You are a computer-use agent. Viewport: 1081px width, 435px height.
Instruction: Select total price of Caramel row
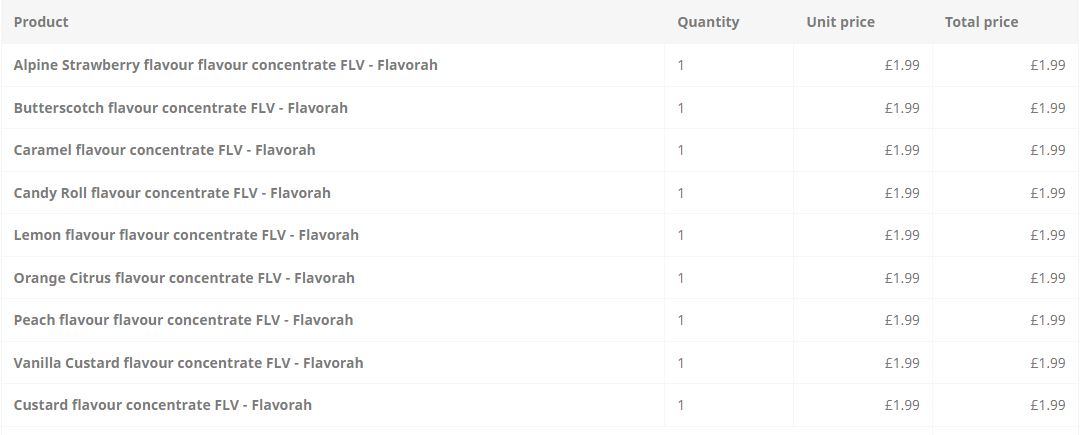point(1048,150)
